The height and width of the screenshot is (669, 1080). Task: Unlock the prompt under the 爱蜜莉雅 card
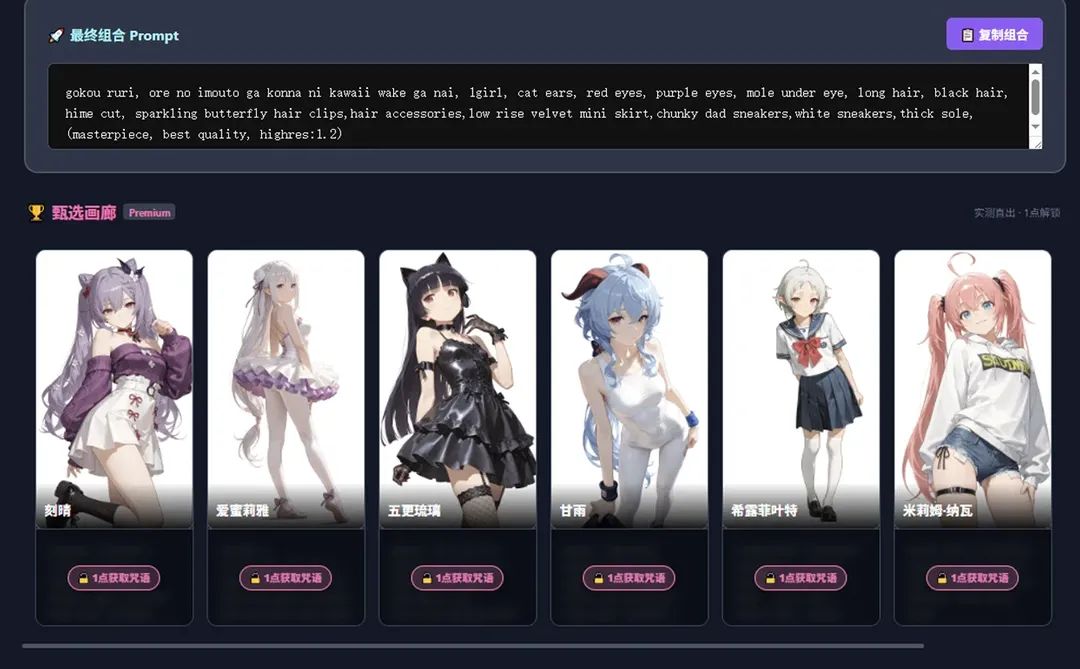point(285,578)
